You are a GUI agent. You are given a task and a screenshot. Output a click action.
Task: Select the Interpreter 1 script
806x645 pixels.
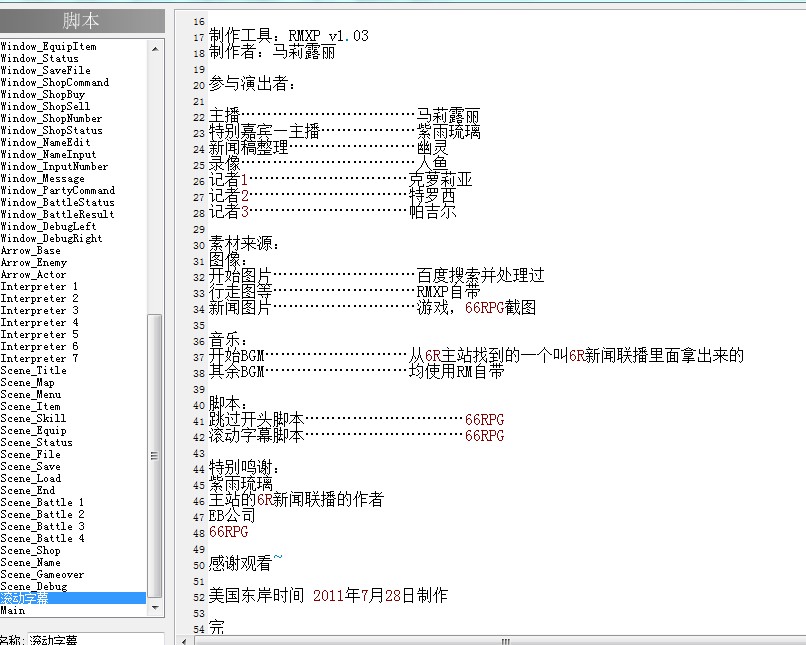[40, 286]
